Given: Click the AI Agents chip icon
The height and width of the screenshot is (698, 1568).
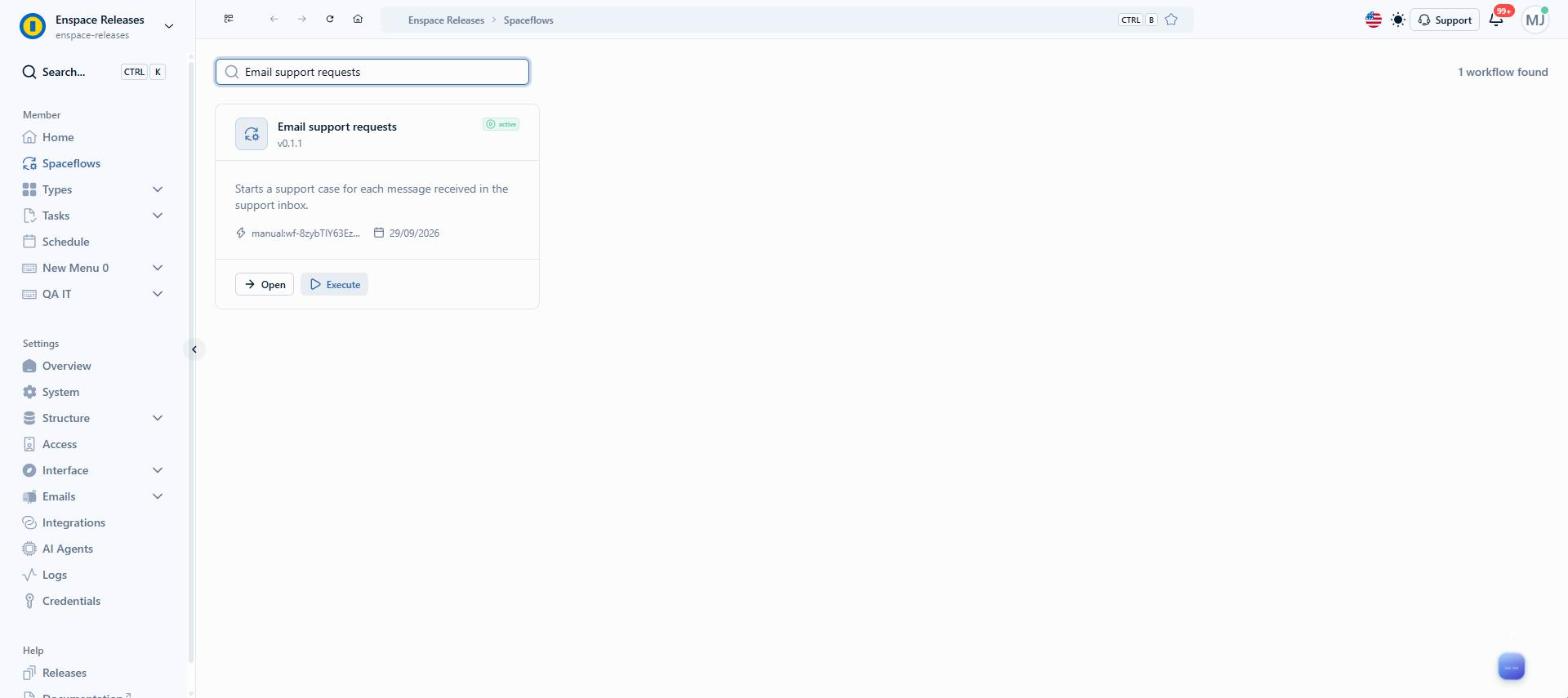Looking at the screenshot, I should click(29, 548).
